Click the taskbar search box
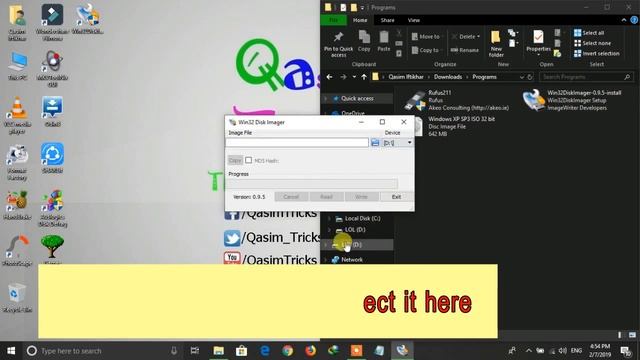Viewport: 640px width, 360px height. [x=102, y=351]
